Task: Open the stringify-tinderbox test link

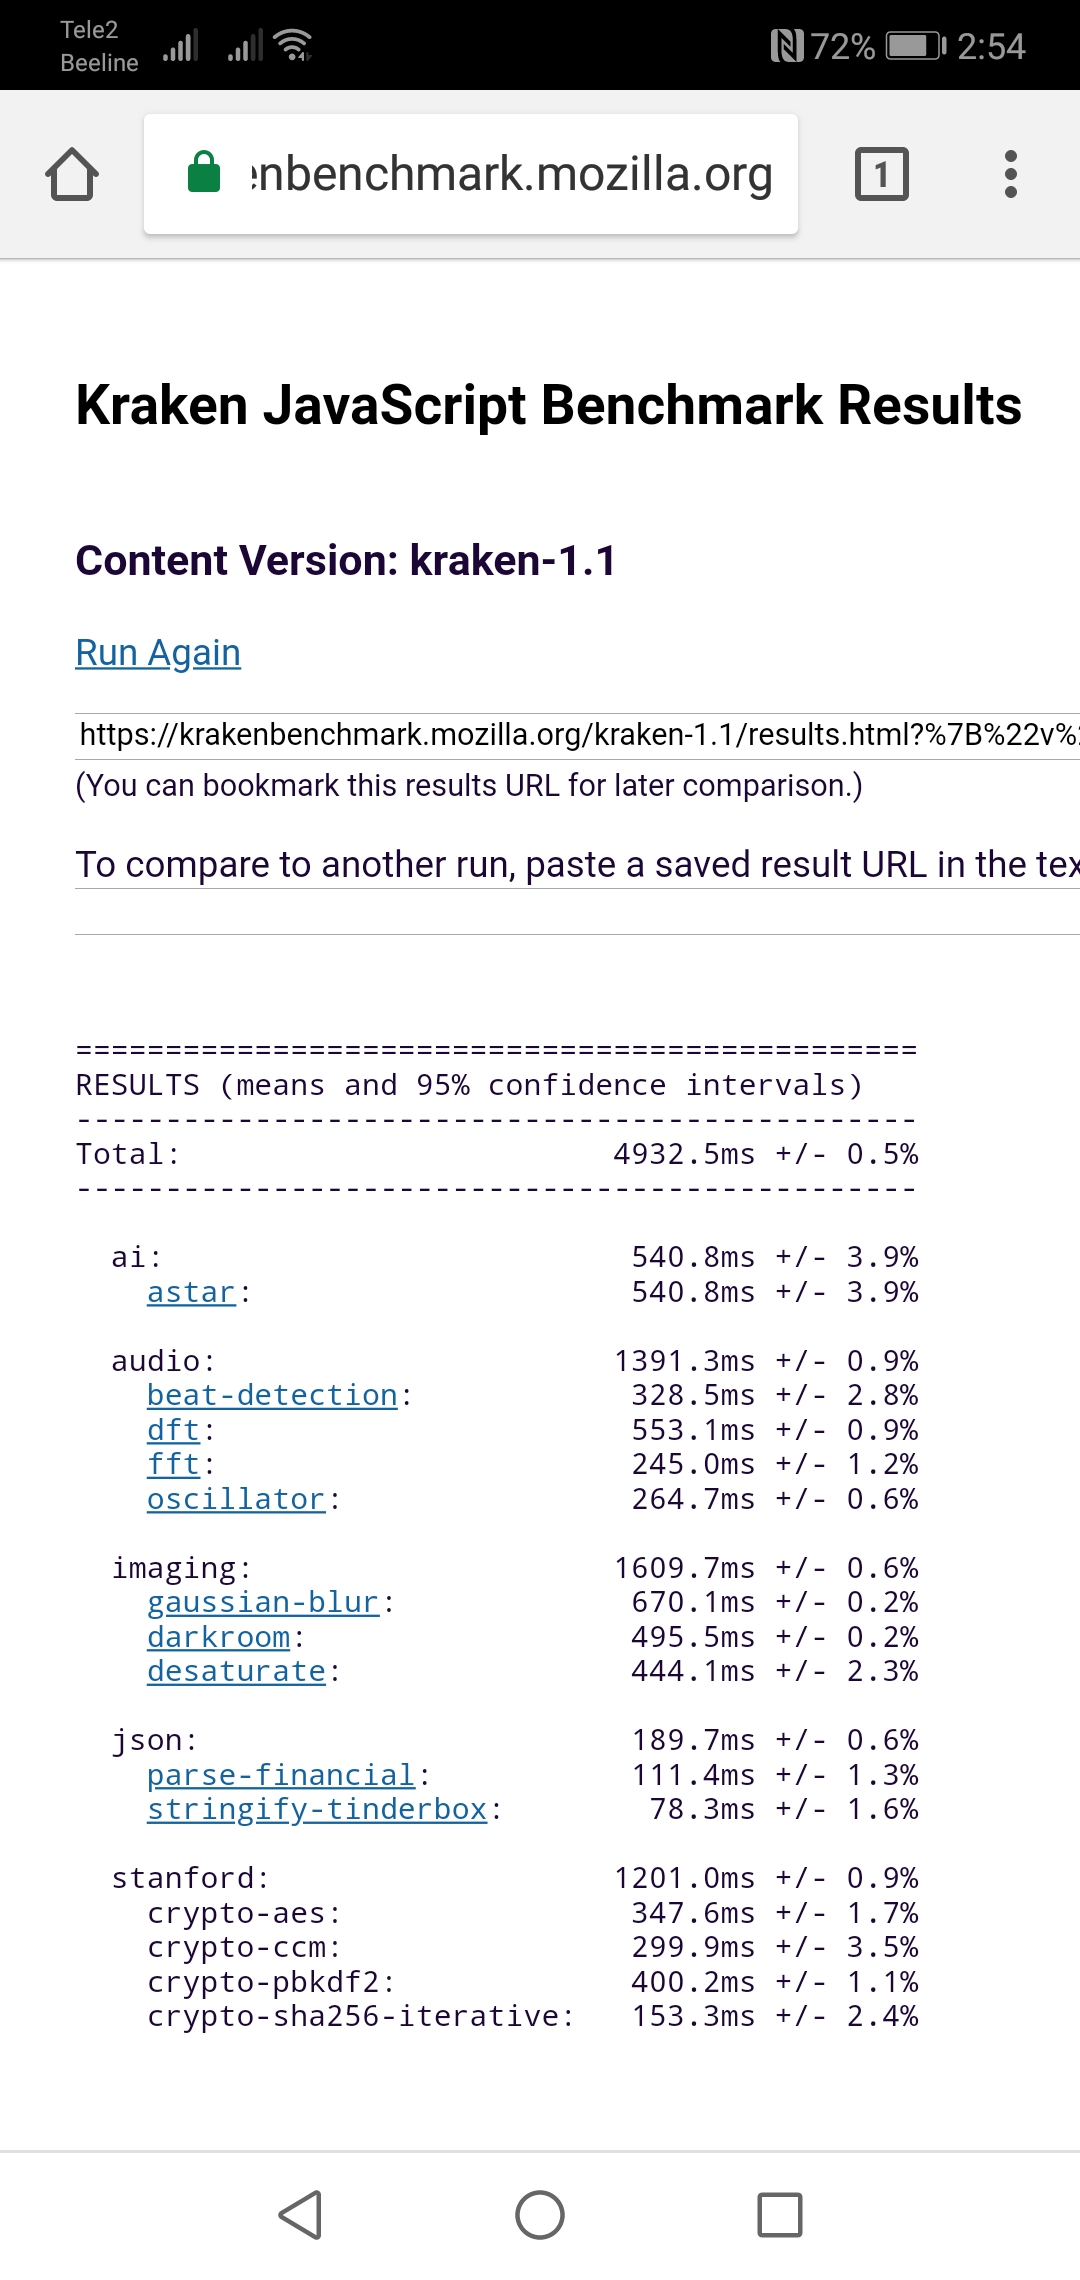Action: click(317, 1809)
